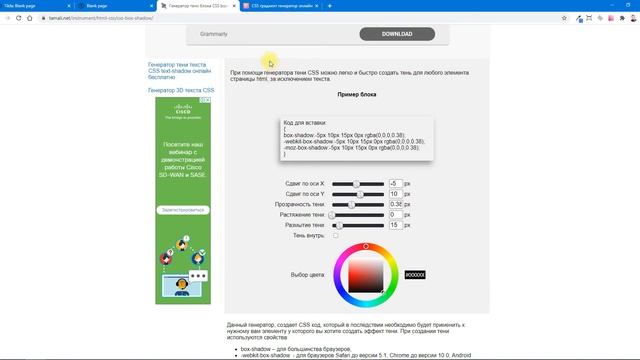Open a new browser tab with plus

(x=329, y=6)
